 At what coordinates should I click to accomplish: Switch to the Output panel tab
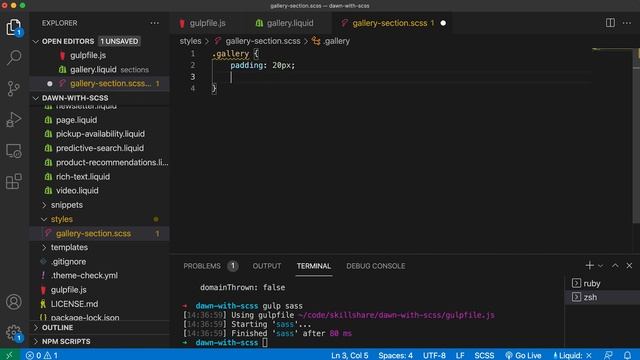[267, 266]
